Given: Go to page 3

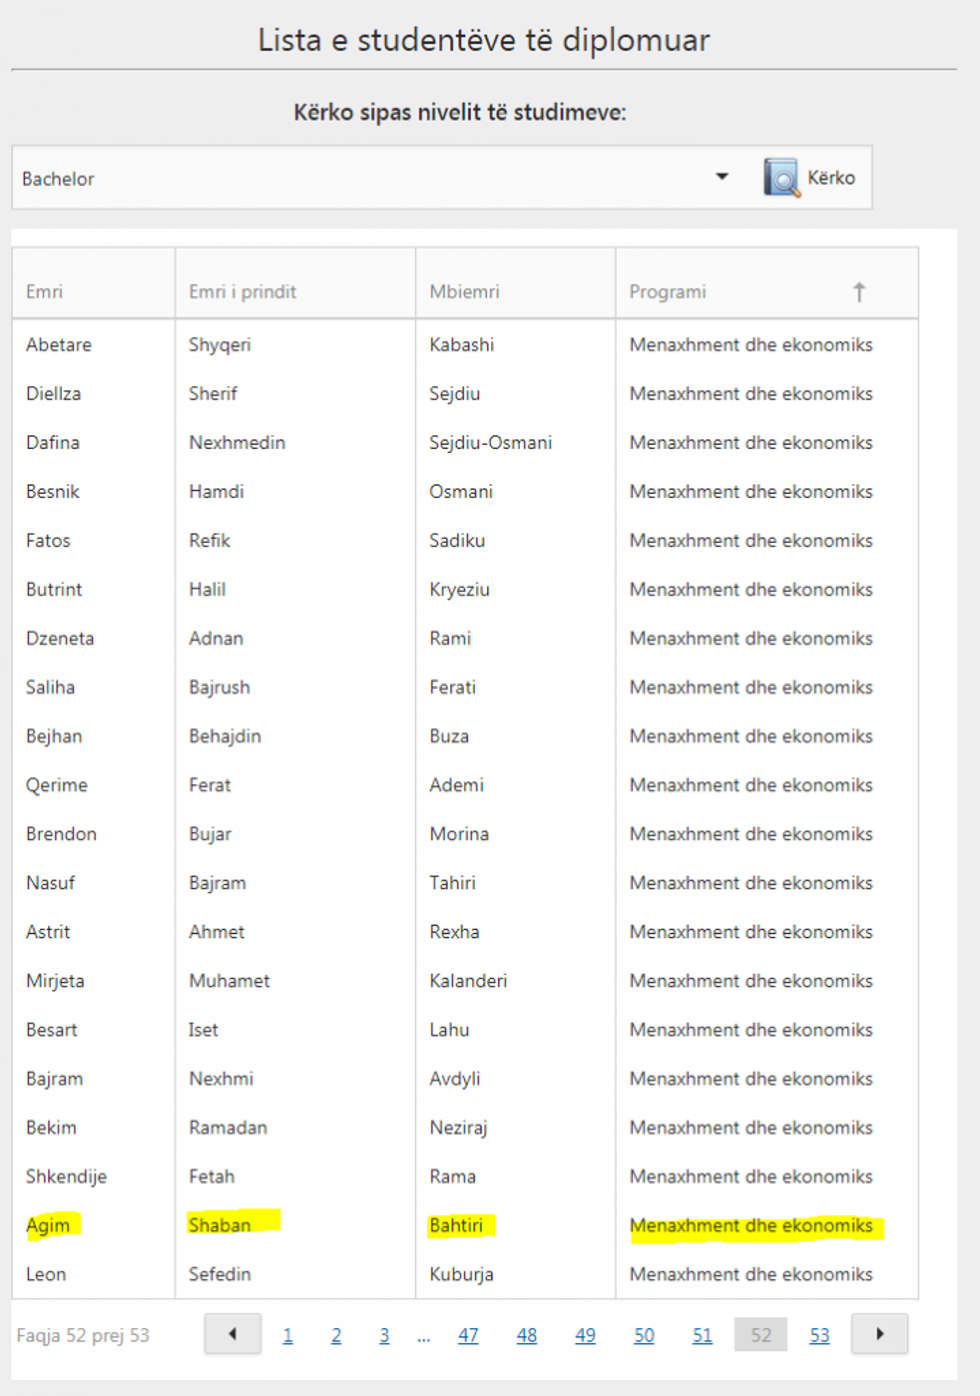Looking at the screenshot, I should click(x=384, y=1336).
